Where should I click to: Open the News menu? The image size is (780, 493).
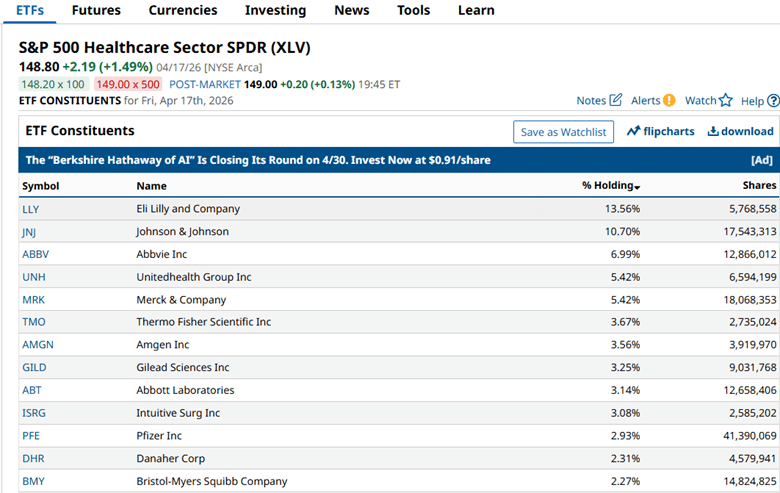pos(352,10)
